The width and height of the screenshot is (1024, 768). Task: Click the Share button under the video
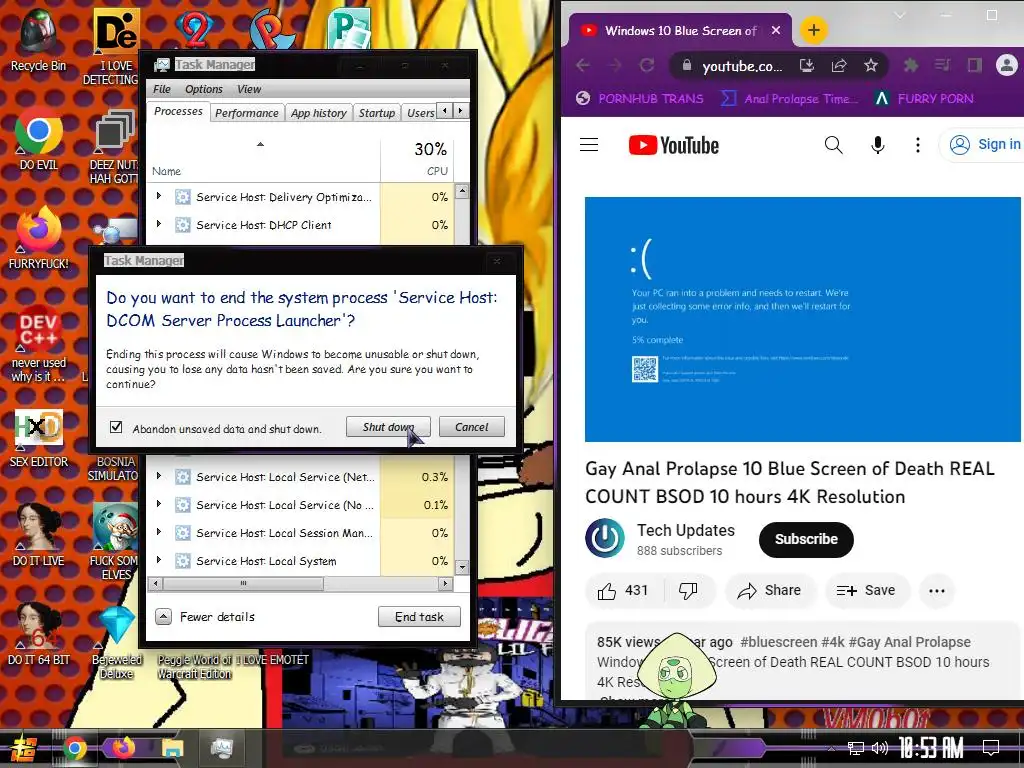coord(769,590)
